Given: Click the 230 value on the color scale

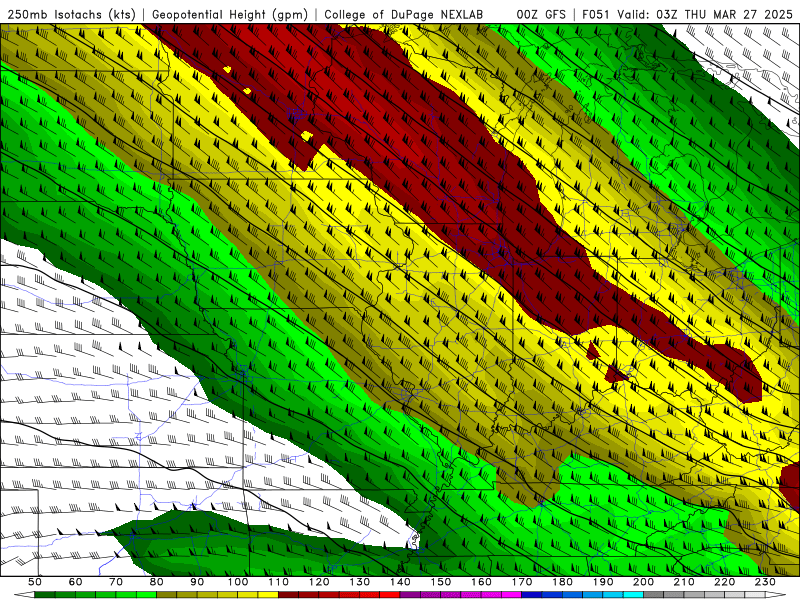Looking at the screenshot, I should (x=765, y=582).
